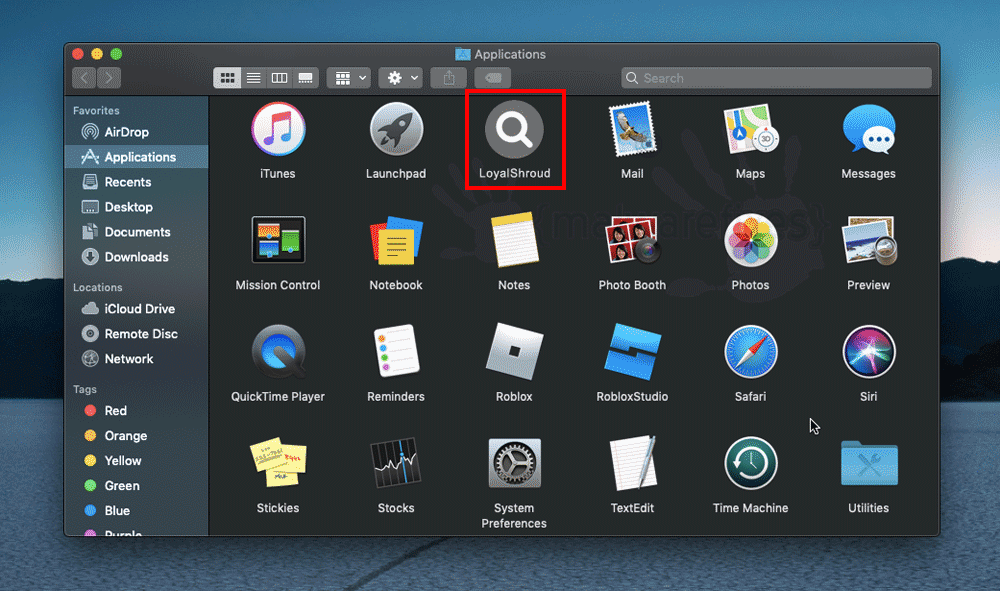Select the LoyalShroud magnifier app icon
Viewport: 1000px width, 591px height.
514,129
